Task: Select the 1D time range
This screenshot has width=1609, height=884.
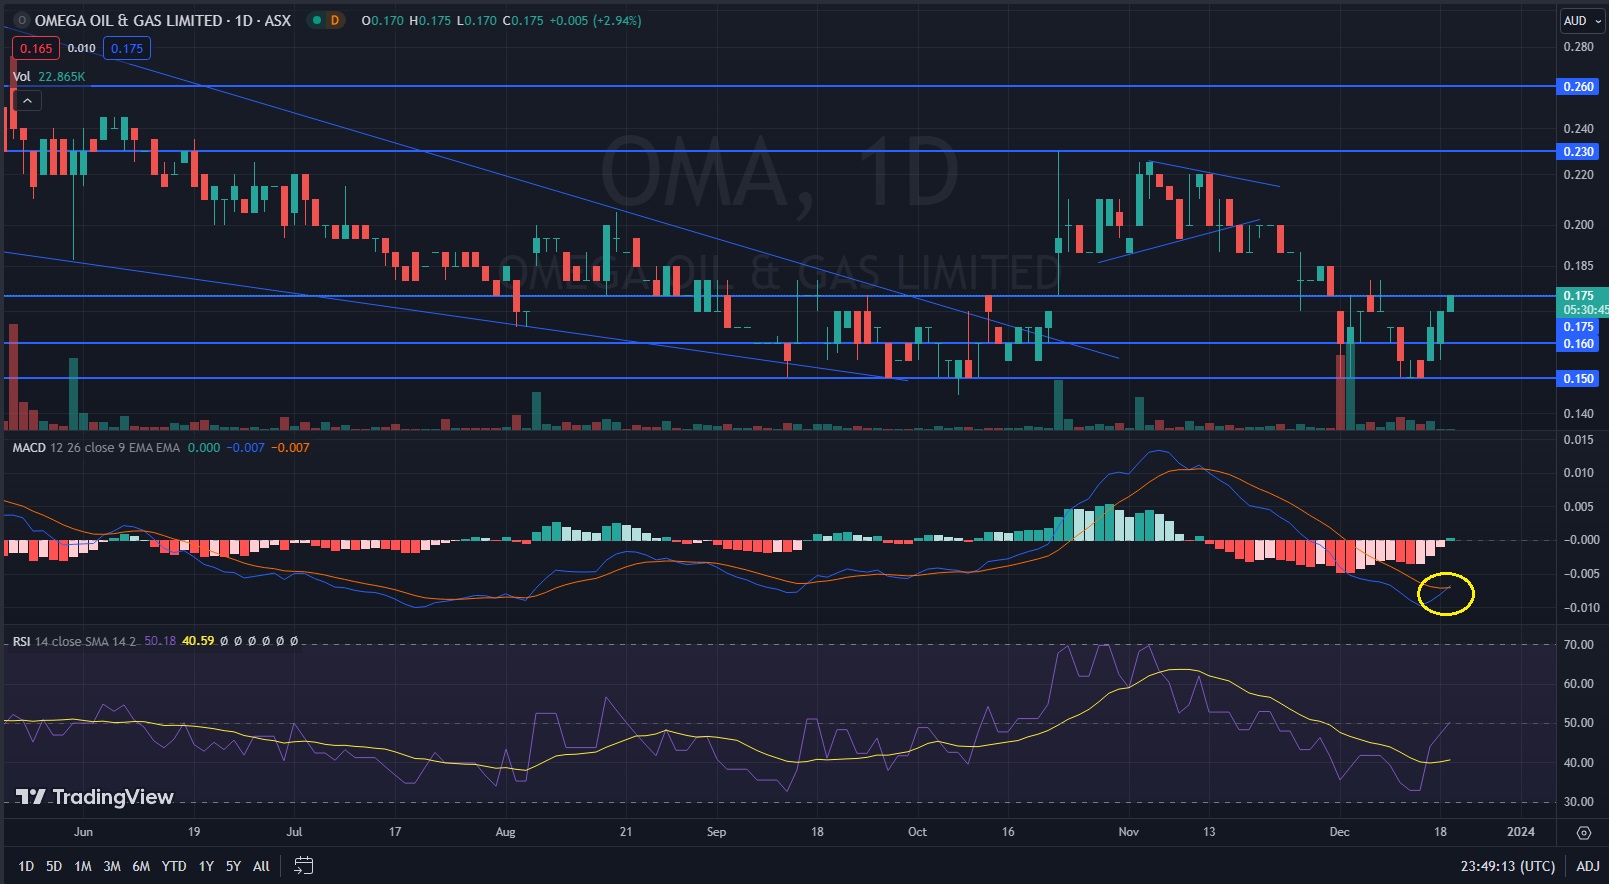Action: (26, 866)
